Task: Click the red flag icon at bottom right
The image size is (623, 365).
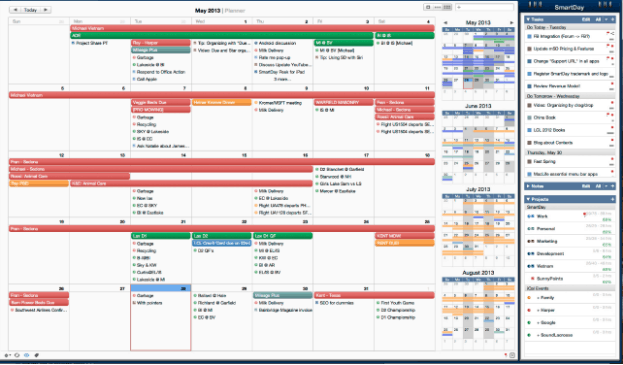Action: click(505, 355)
